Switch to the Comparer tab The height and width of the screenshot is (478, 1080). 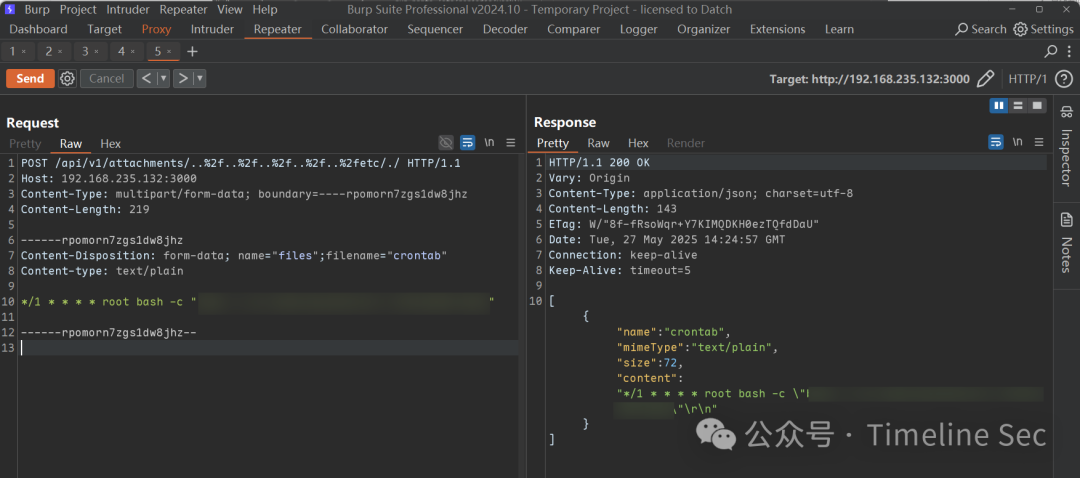(x=573, y=29)
